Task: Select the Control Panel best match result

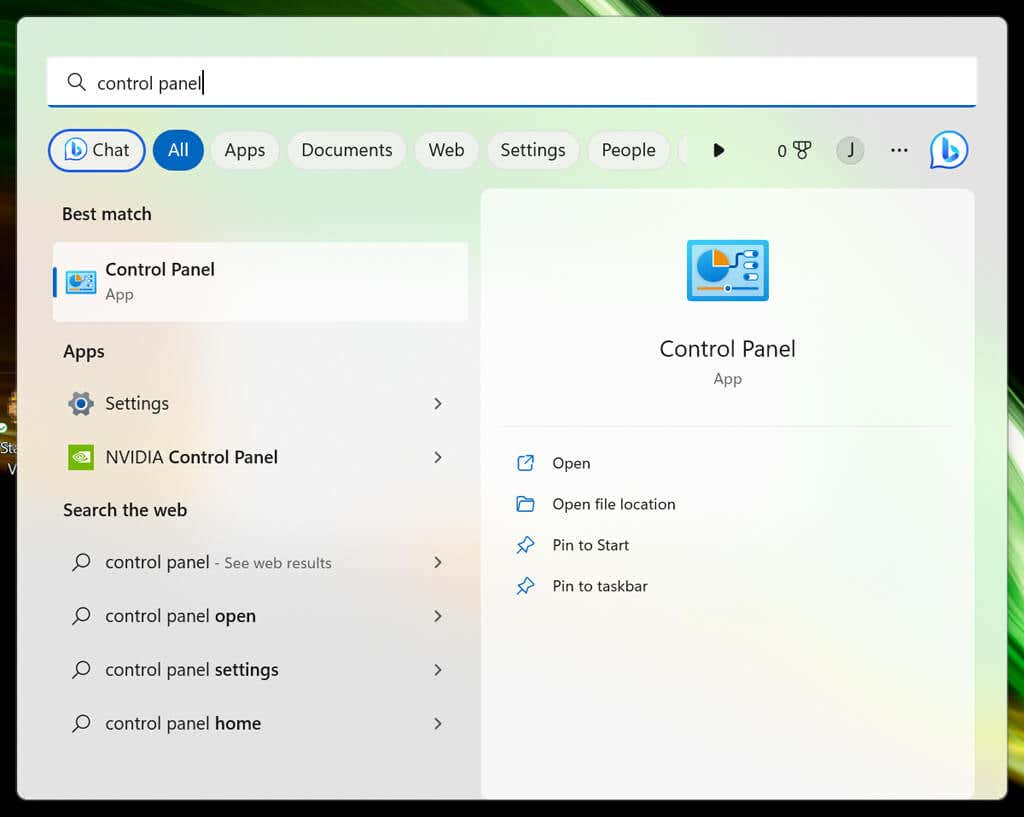Action: click(x=260, y=281)
